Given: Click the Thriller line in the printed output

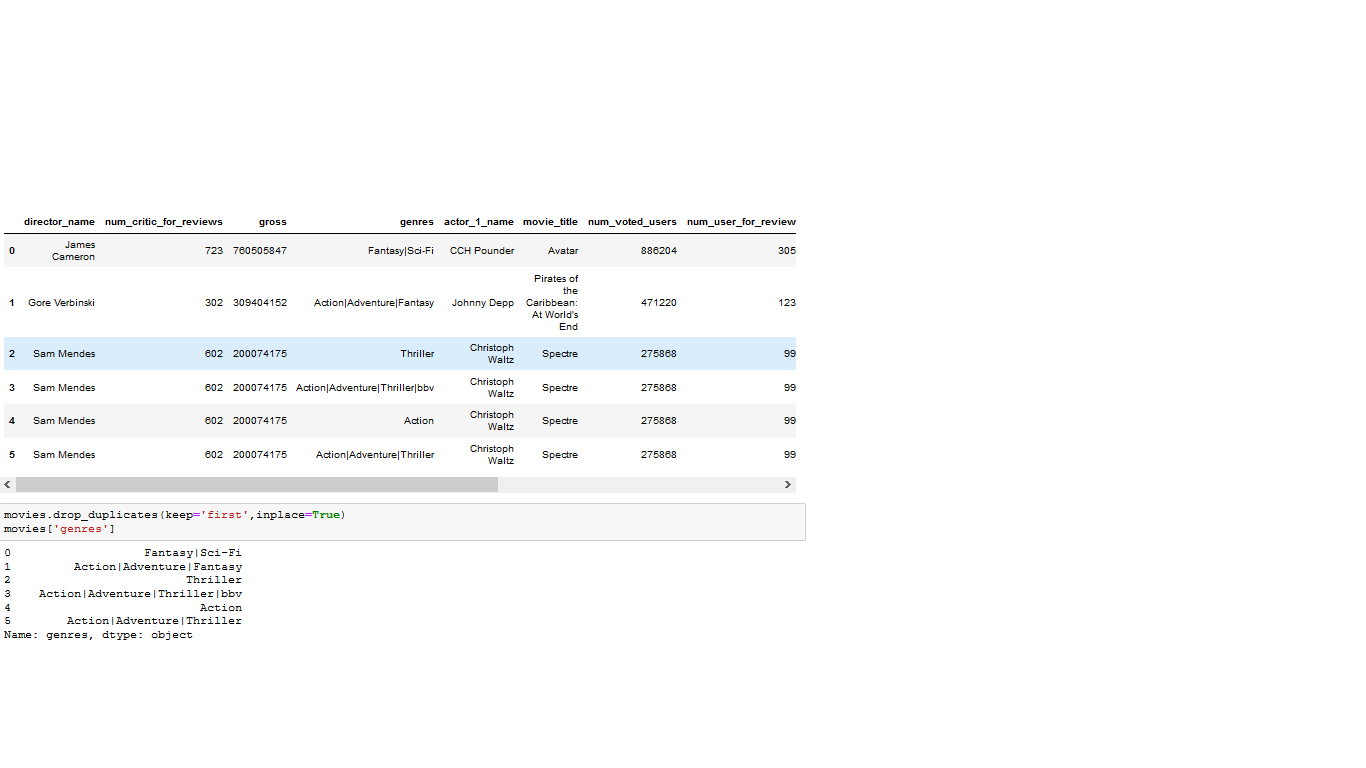Looking at the screenshot, I should click(x=214, y=580).
